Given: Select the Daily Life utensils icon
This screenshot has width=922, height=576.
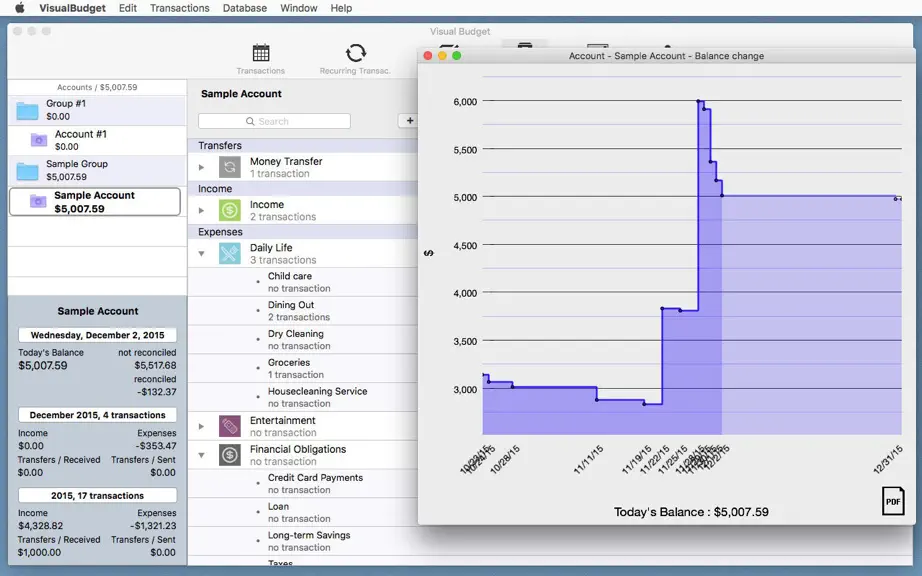Looking at the screenshot, I should [229, 253].
